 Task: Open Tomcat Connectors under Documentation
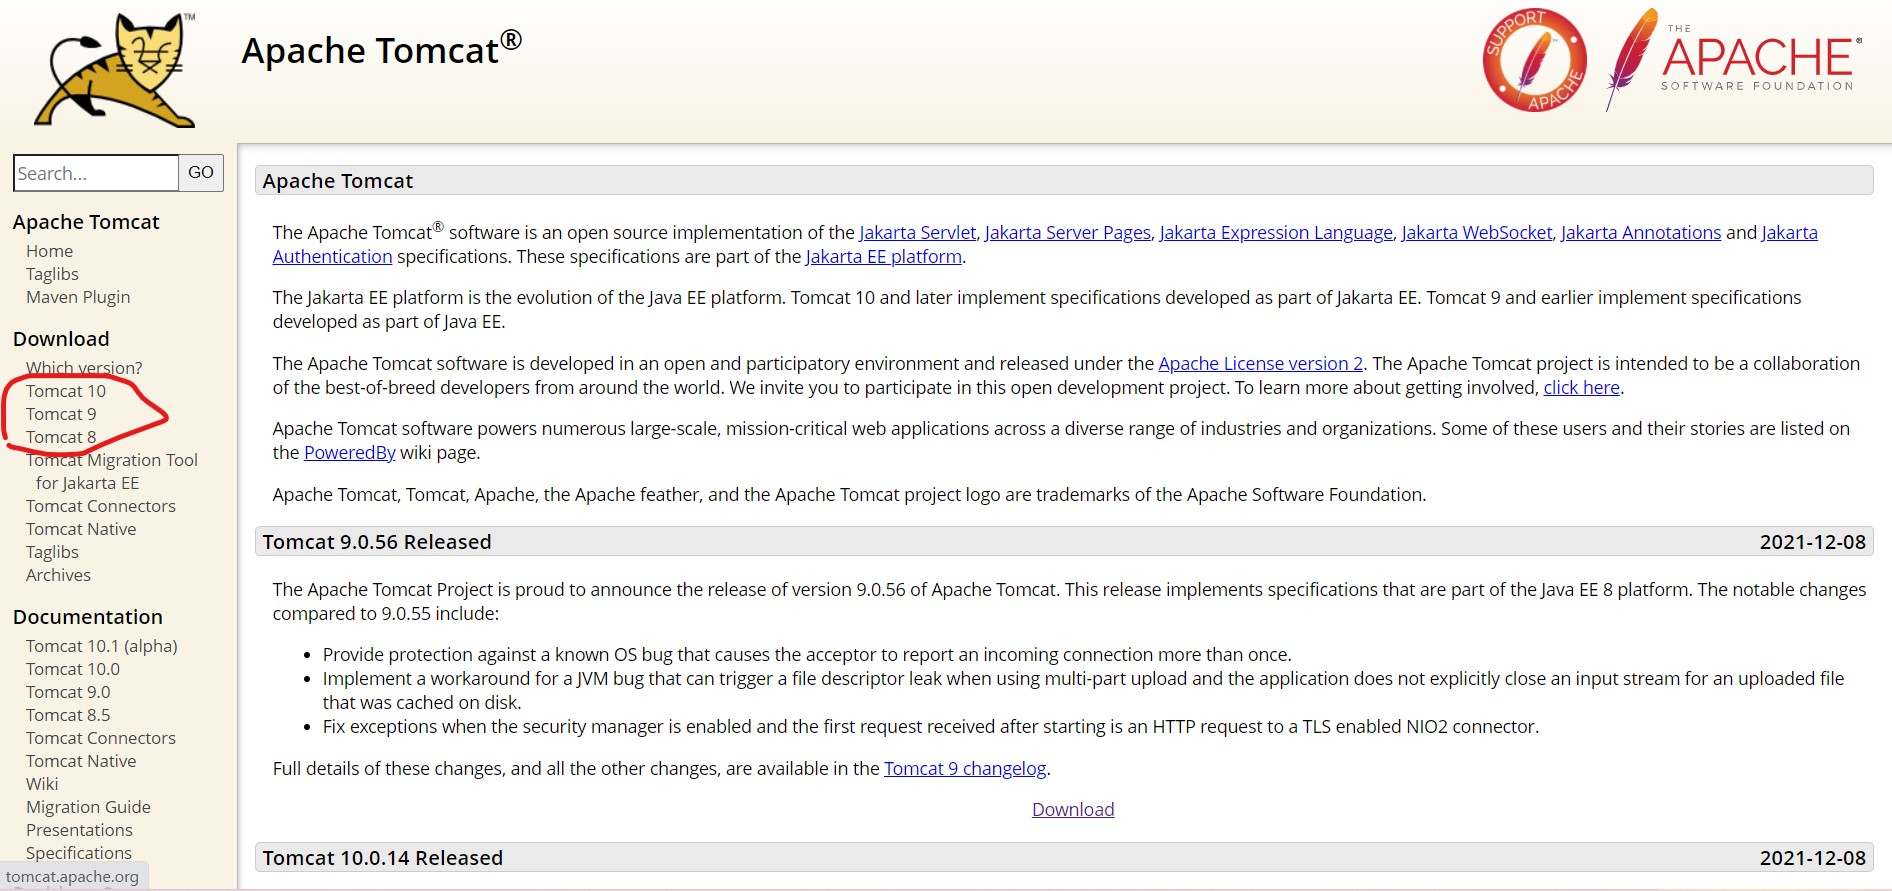pos(101,738)
